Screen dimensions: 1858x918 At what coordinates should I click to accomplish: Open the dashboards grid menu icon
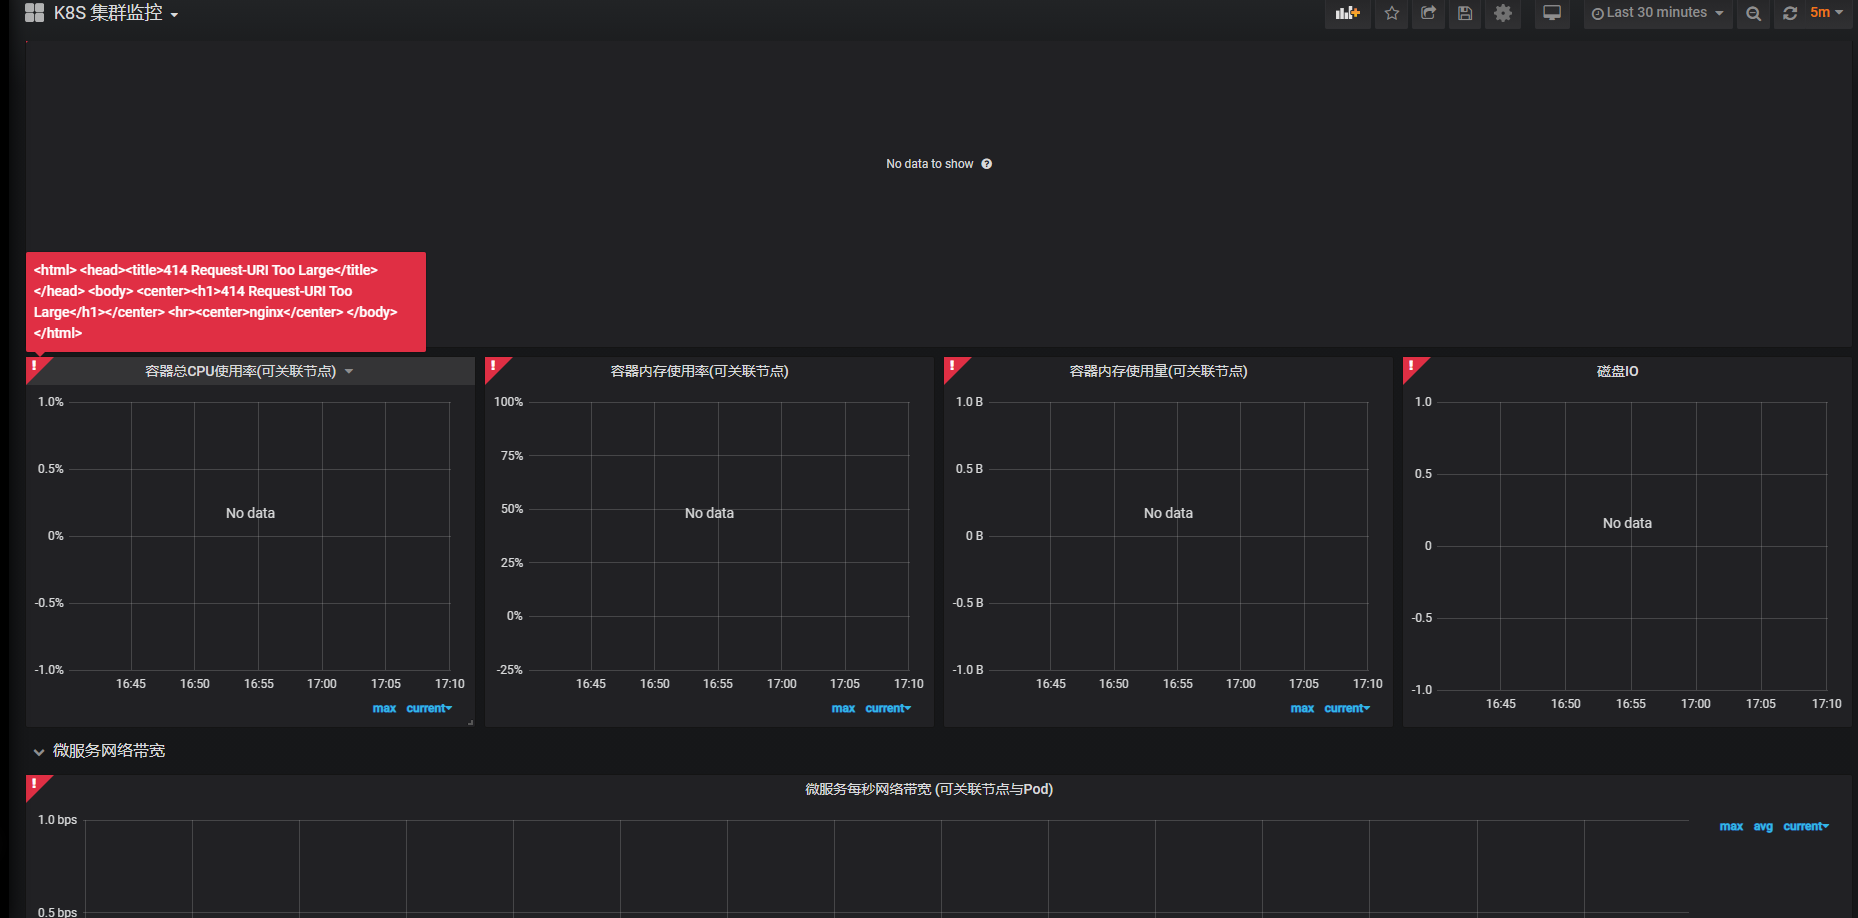pyautogui.click(x=33, y=13)
